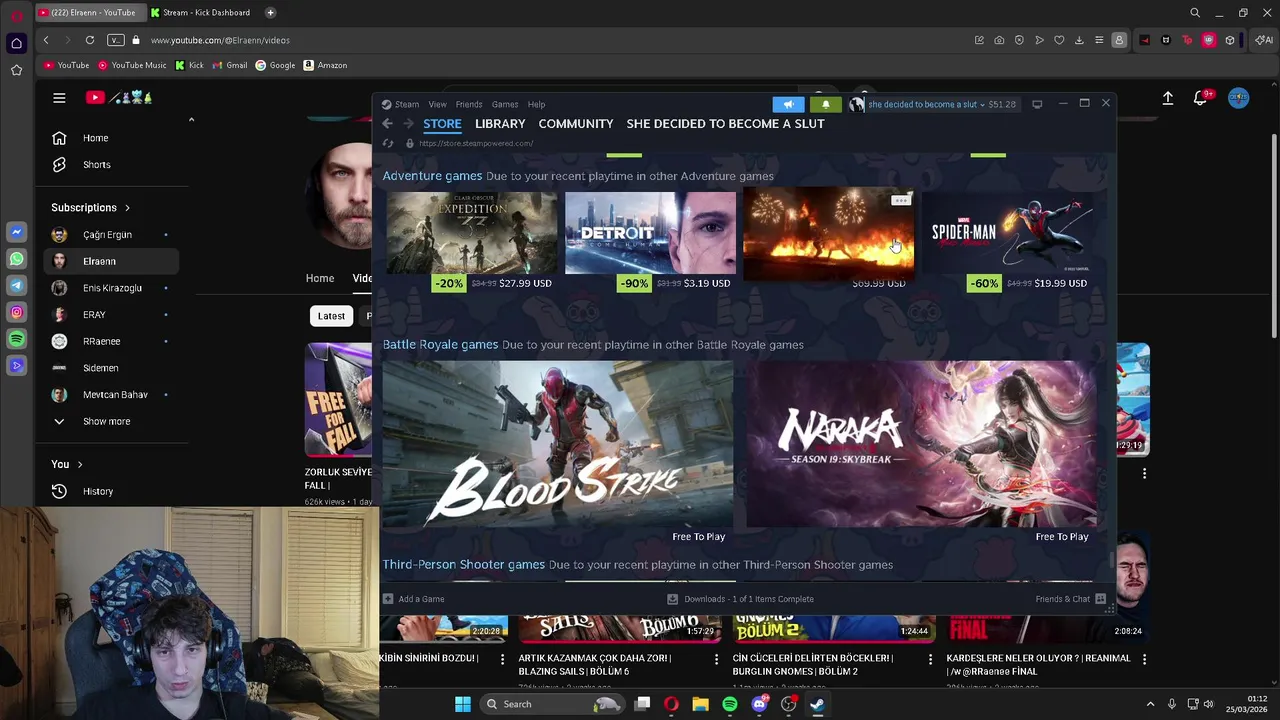Open YouTube hamburger guide menu
The width and height of the screenshot is (1280, 720).
(x=59, y=97)
